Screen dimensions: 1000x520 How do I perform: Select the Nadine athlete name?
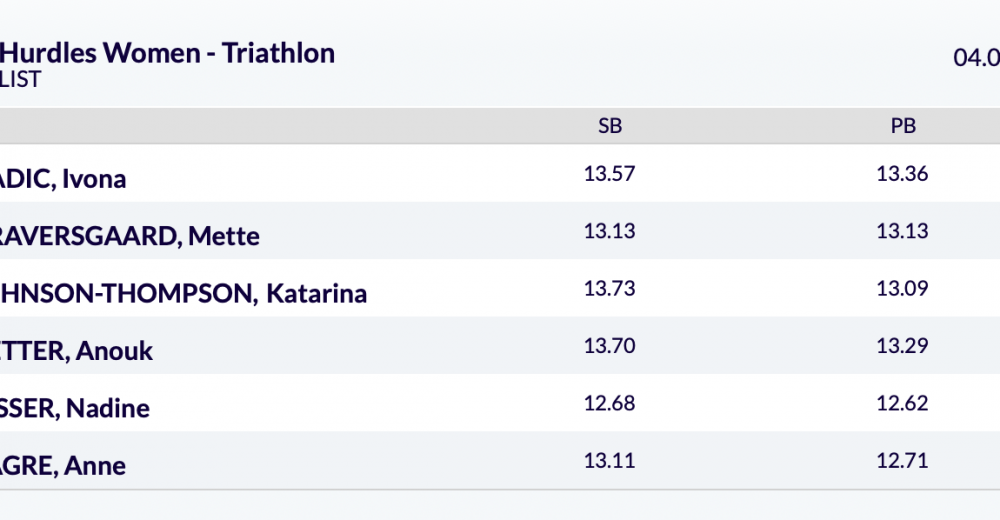point(74,408)
